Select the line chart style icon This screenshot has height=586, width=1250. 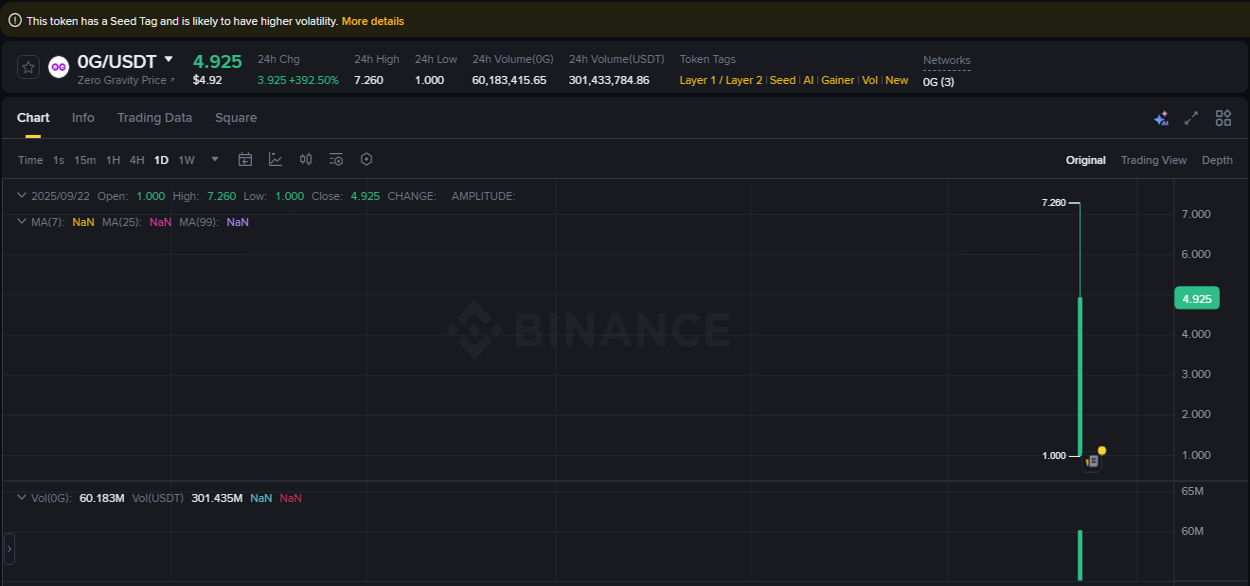275,159
